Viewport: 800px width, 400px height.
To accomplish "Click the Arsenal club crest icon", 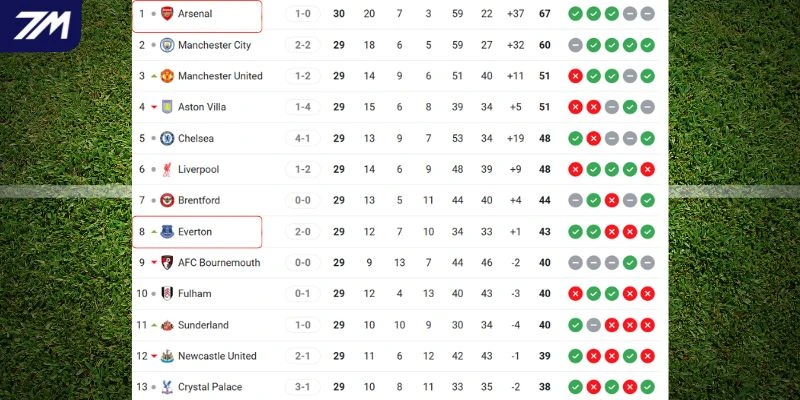I will click(x=167, y=14).
